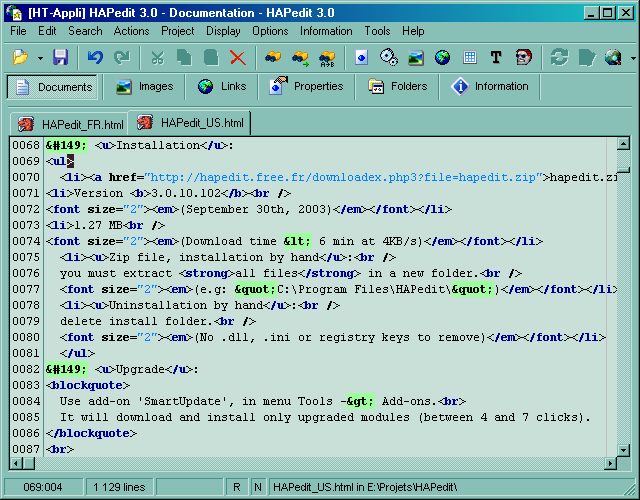
Task: Click 'Installation' text on line 0068
Action: point(158,145)
